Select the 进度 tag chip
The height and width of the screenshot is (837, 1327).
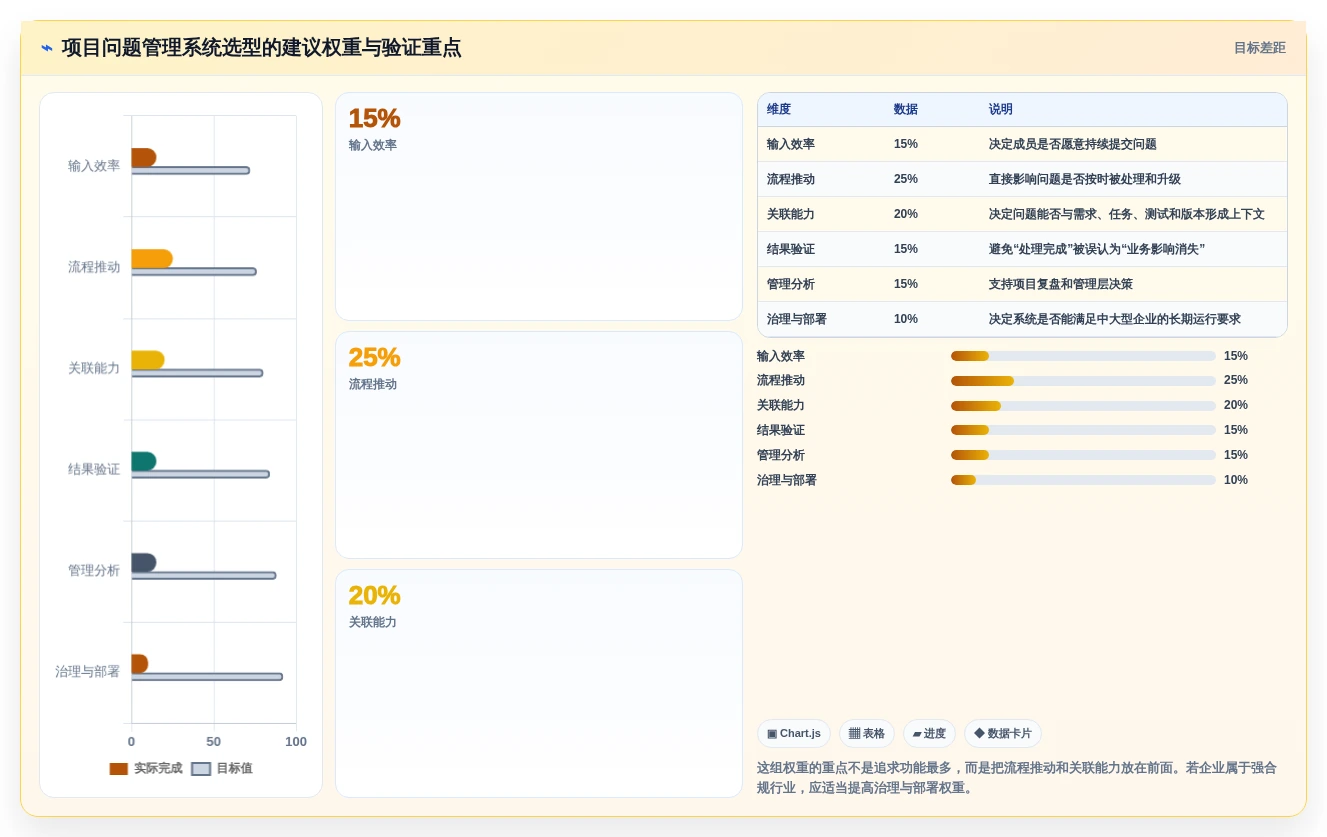(x=929, y=733)
